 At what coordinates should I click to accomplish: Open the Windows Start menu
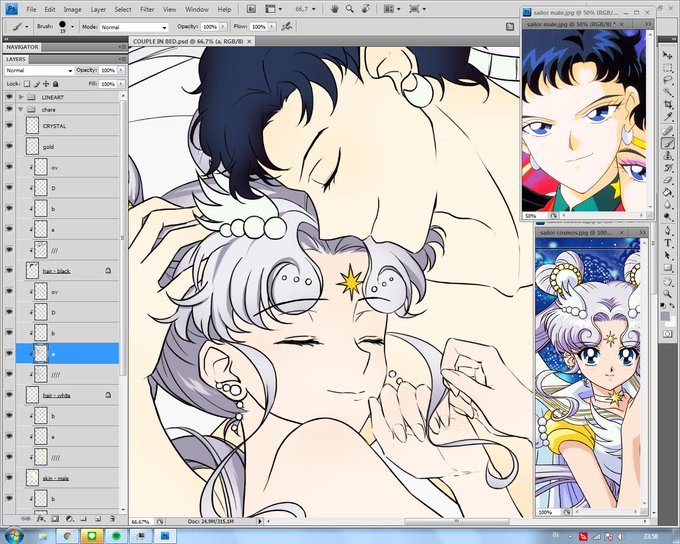pyautogui.click(x=14, y=535)
